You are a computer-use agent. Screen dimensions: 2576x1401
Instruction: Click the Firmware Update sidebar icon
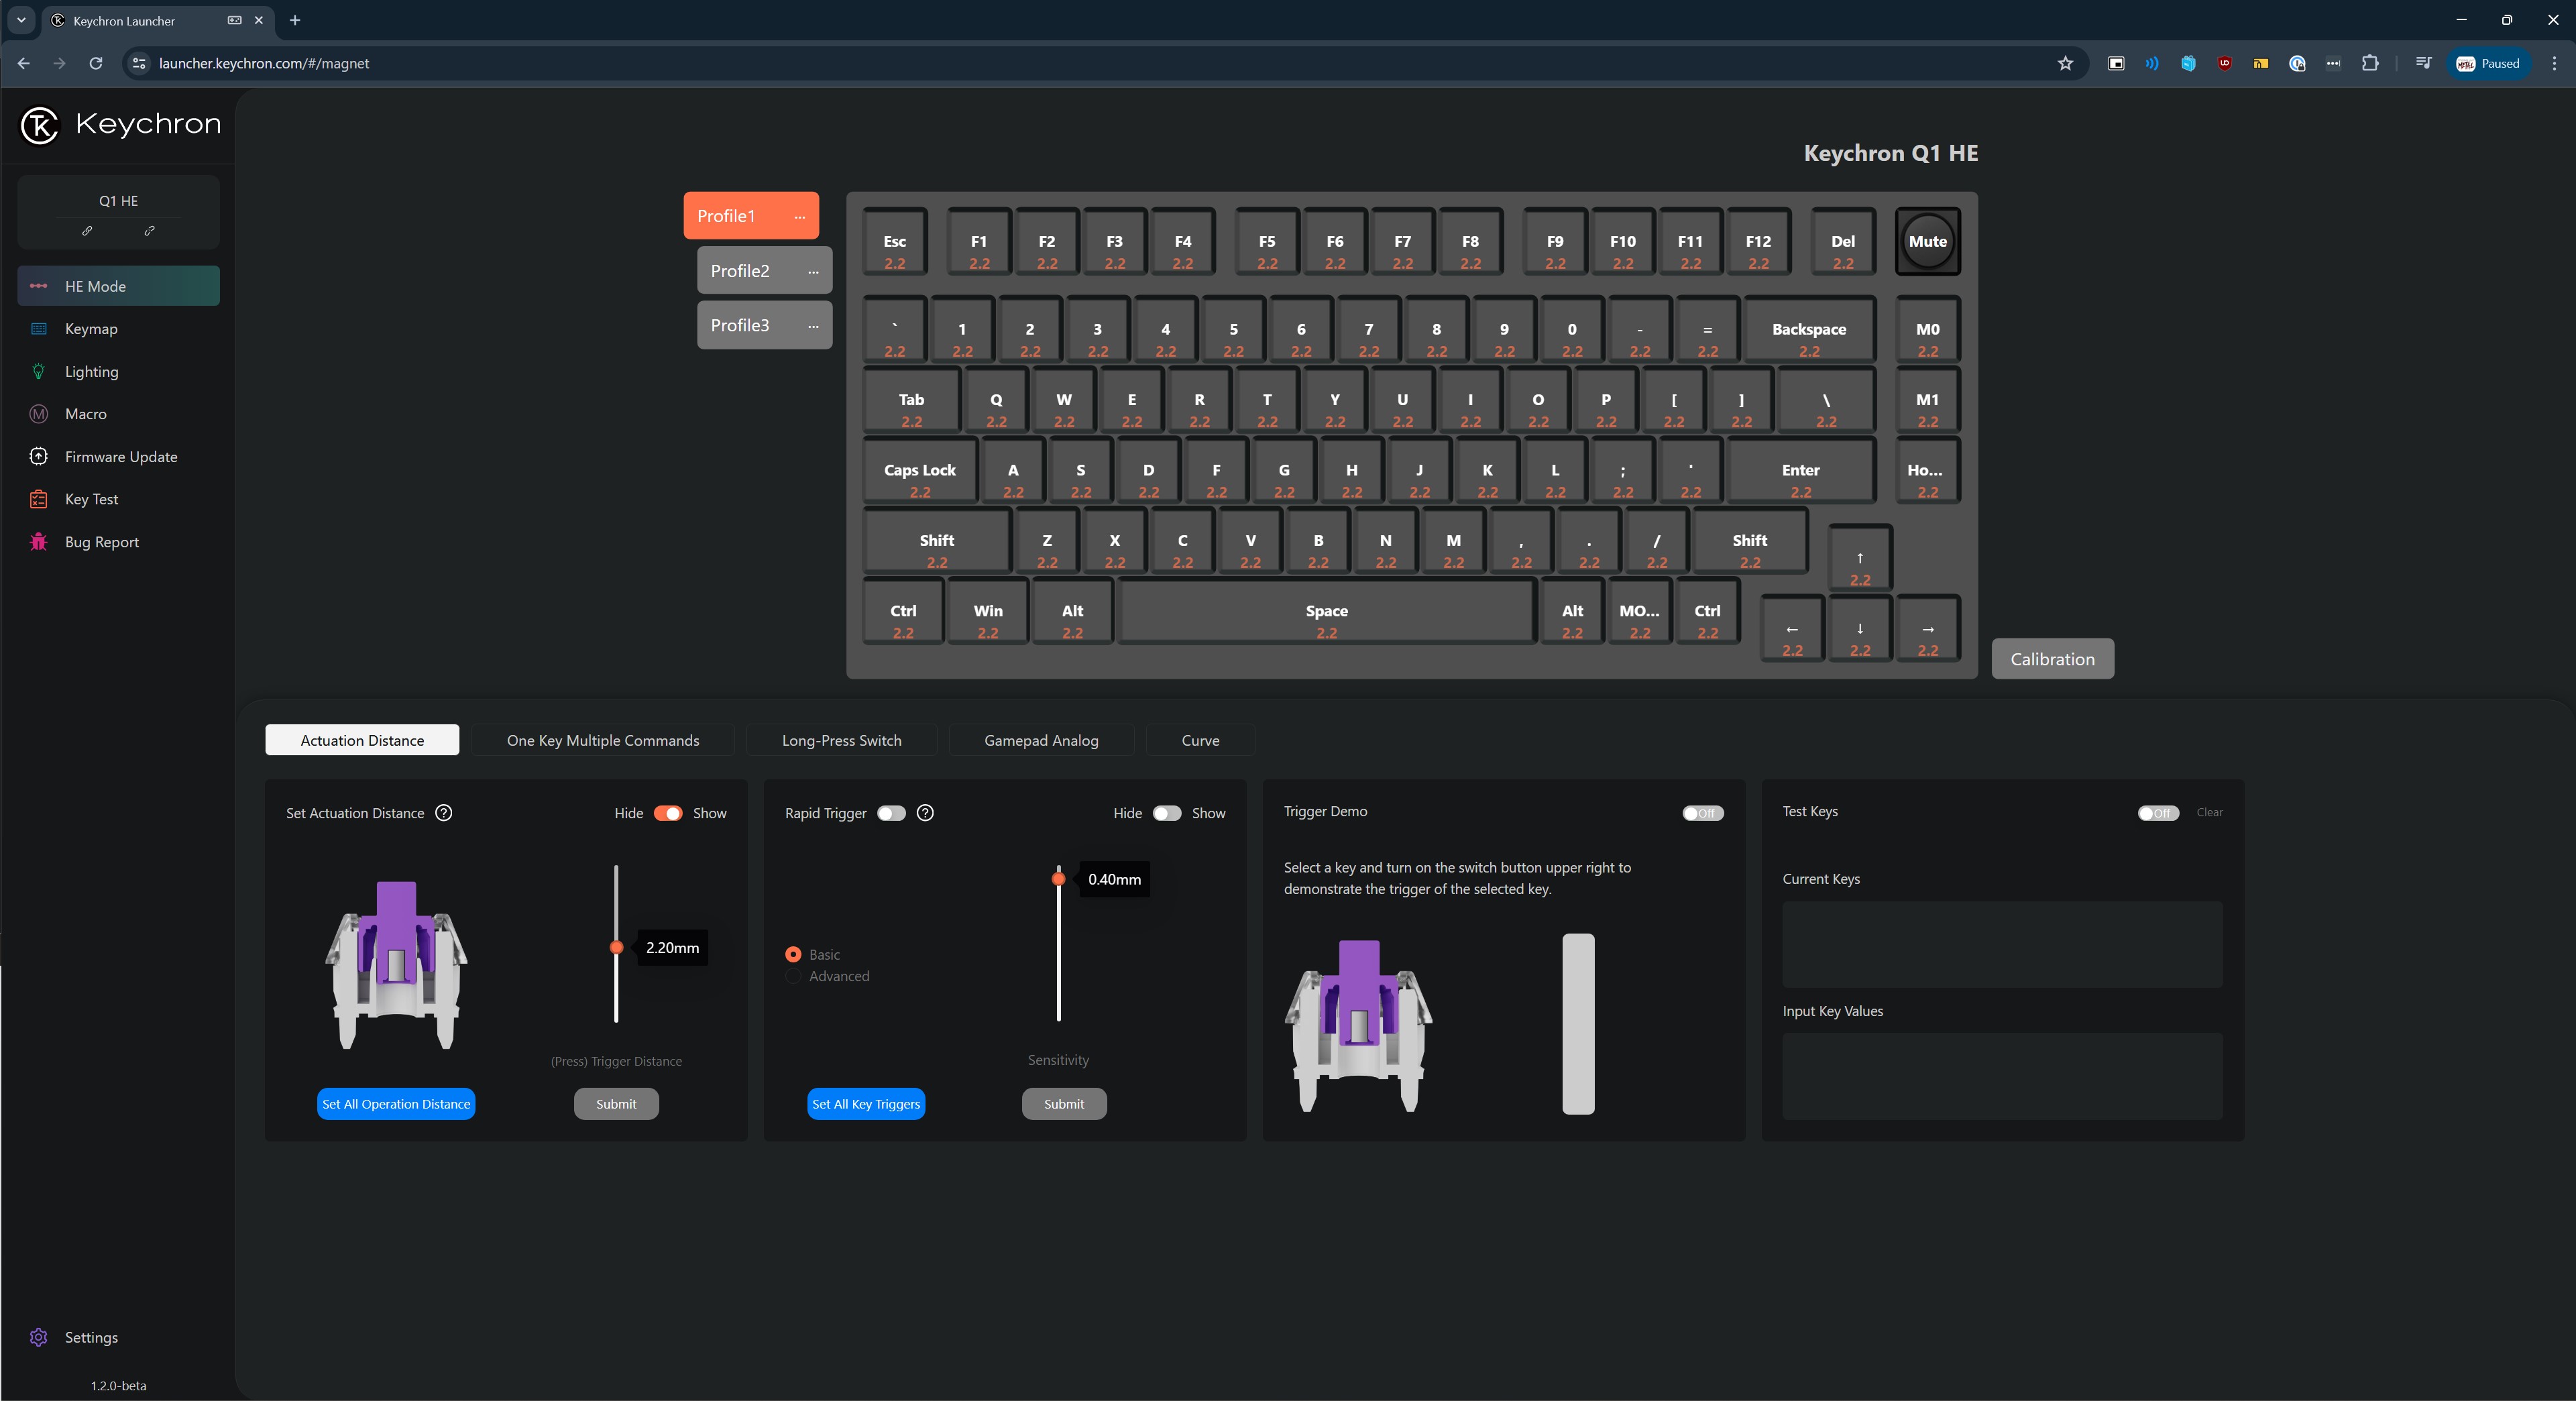[38, 455]
